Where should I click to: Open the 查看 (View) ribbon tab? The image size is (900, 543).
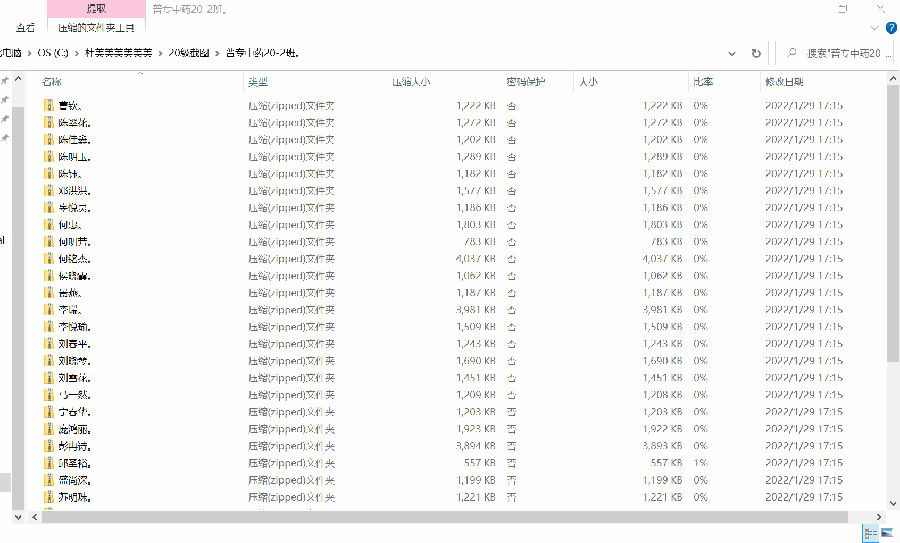point(25,28)
